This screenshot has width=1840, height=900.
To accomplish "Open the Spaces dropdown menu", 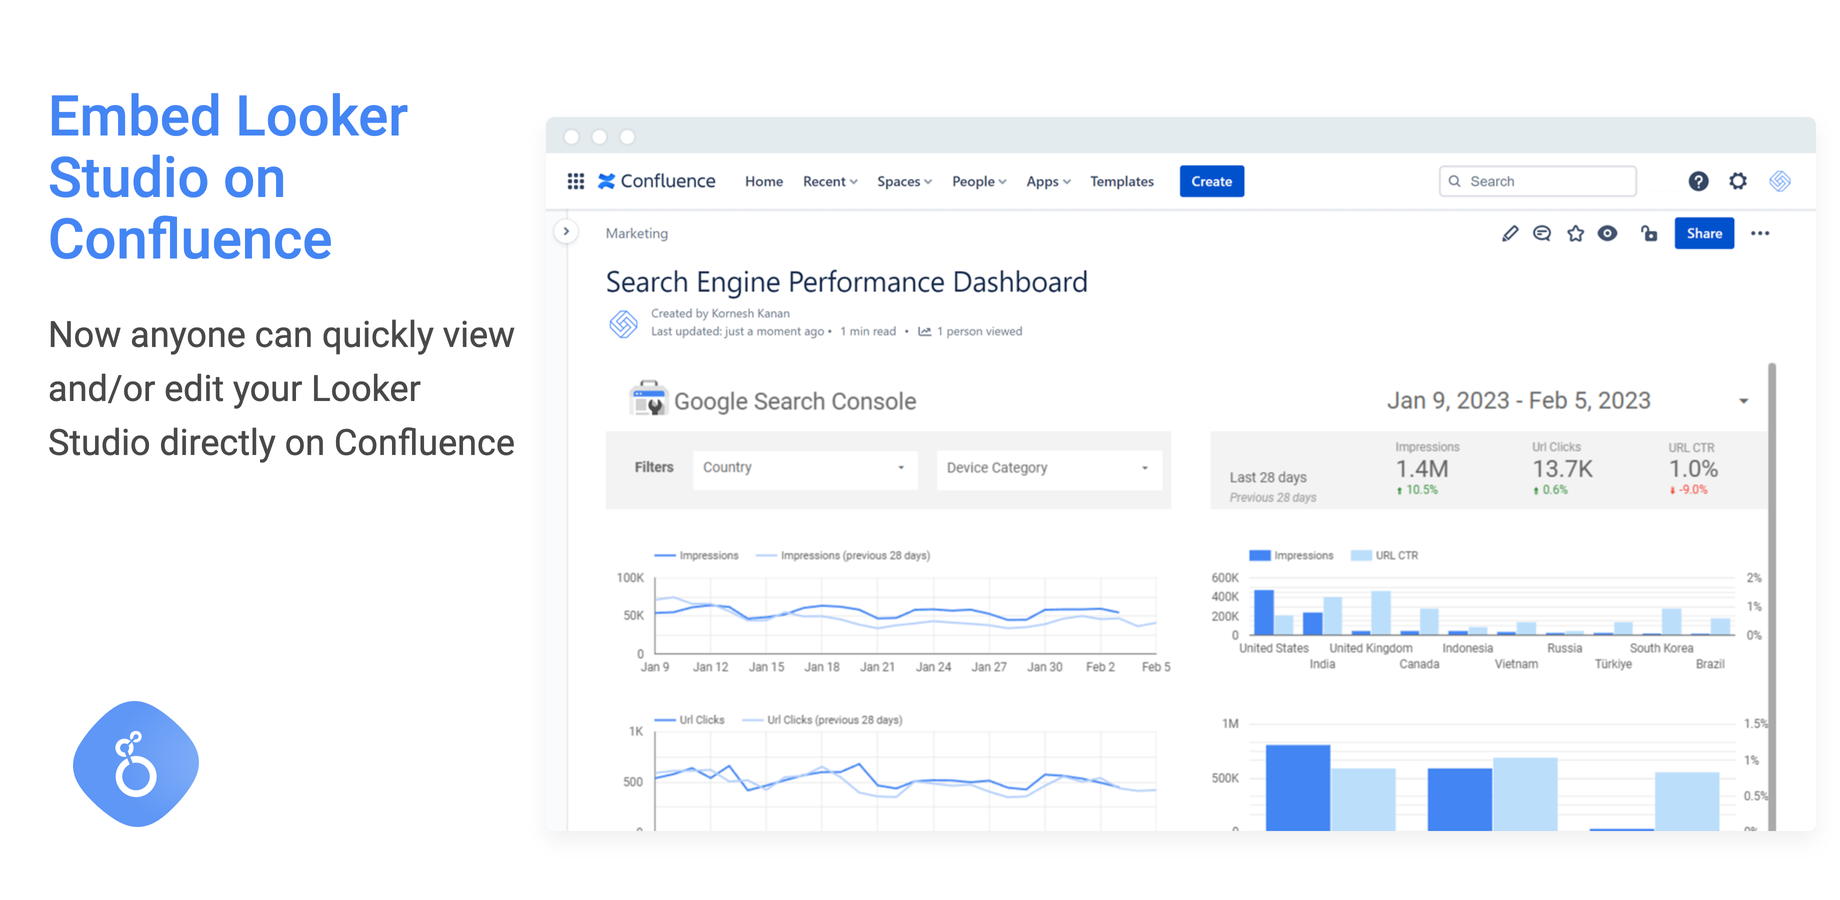I will click(904, 182).
